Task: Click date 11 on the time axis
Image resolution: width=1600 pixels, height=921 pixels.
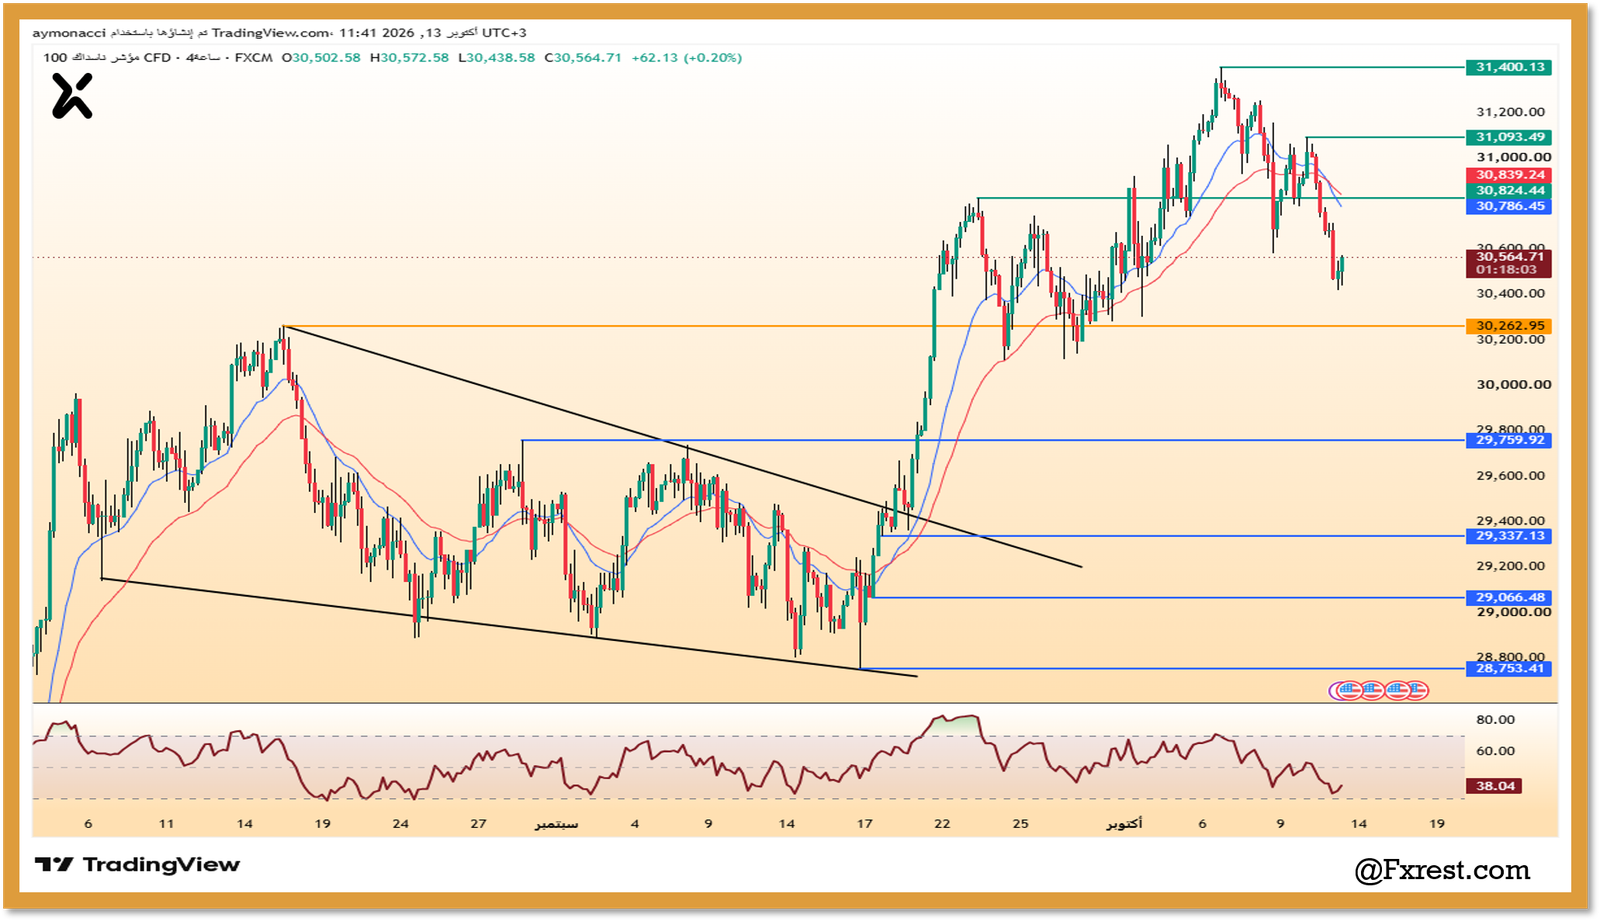Action: [x=166, y=824]
